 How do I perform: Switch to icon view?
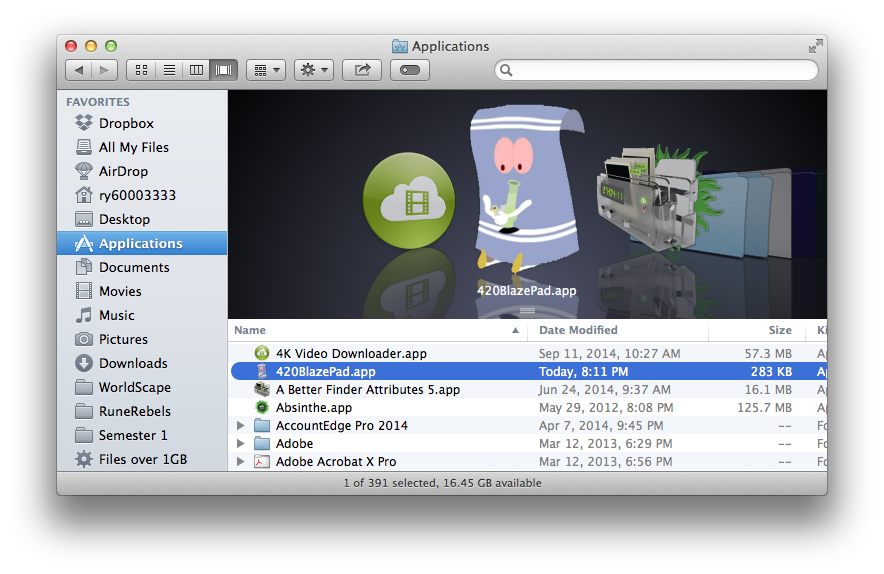tap(142, 70)
